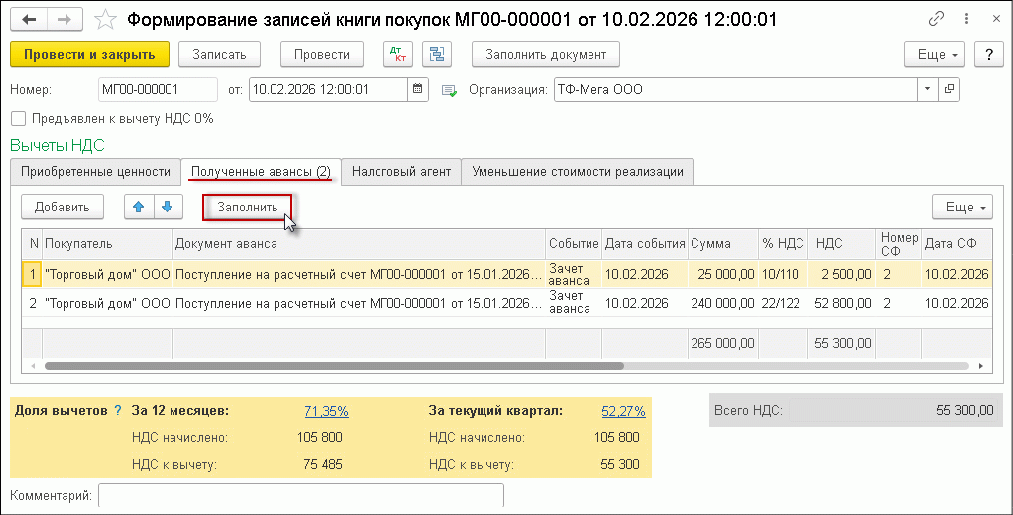
Task: Open top-right 'Еще' menu
Action: (x=934, y=54)
